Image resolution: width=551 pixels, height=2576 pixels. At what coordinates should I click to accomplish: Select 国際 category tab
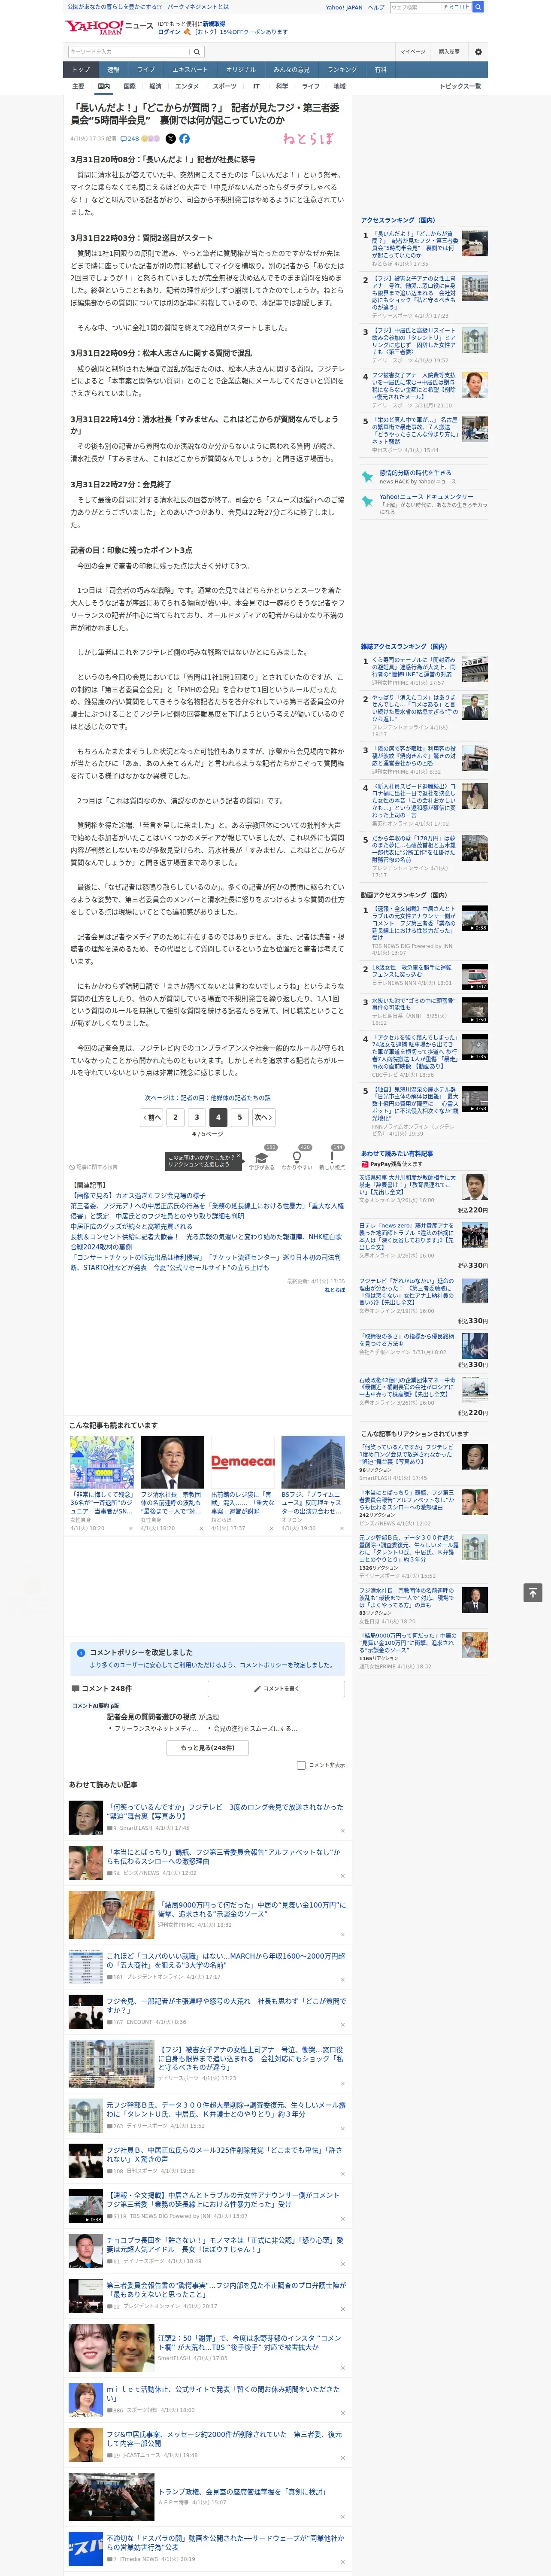click(130, 86)
